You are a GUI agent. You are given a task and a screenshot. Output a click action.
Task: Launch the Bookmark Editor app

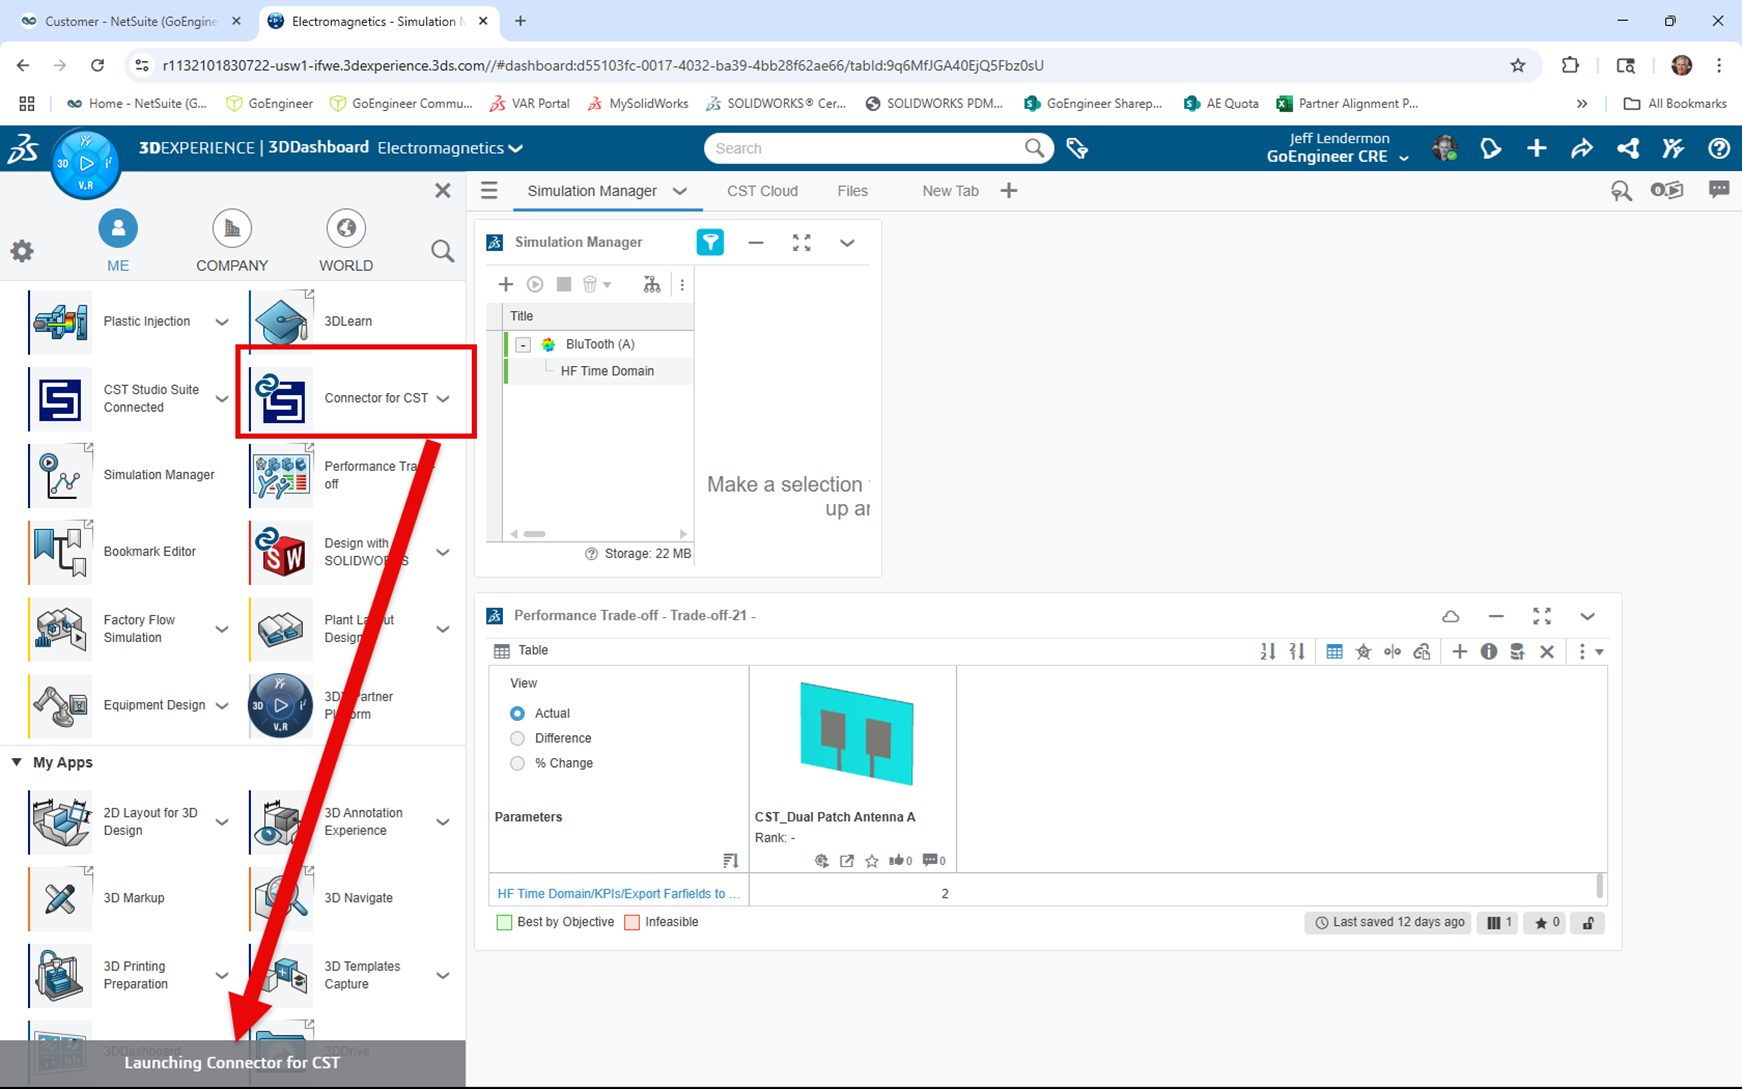pyautogui.click(x=60, y=551)
